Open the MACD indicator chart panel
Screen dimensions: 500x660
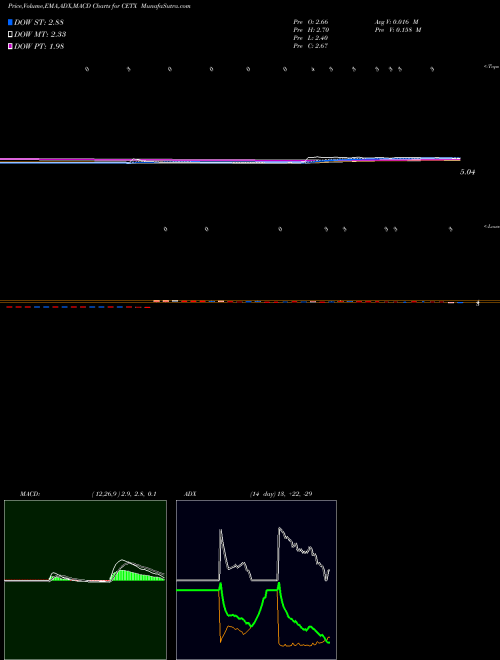click(x=85, y=580)
